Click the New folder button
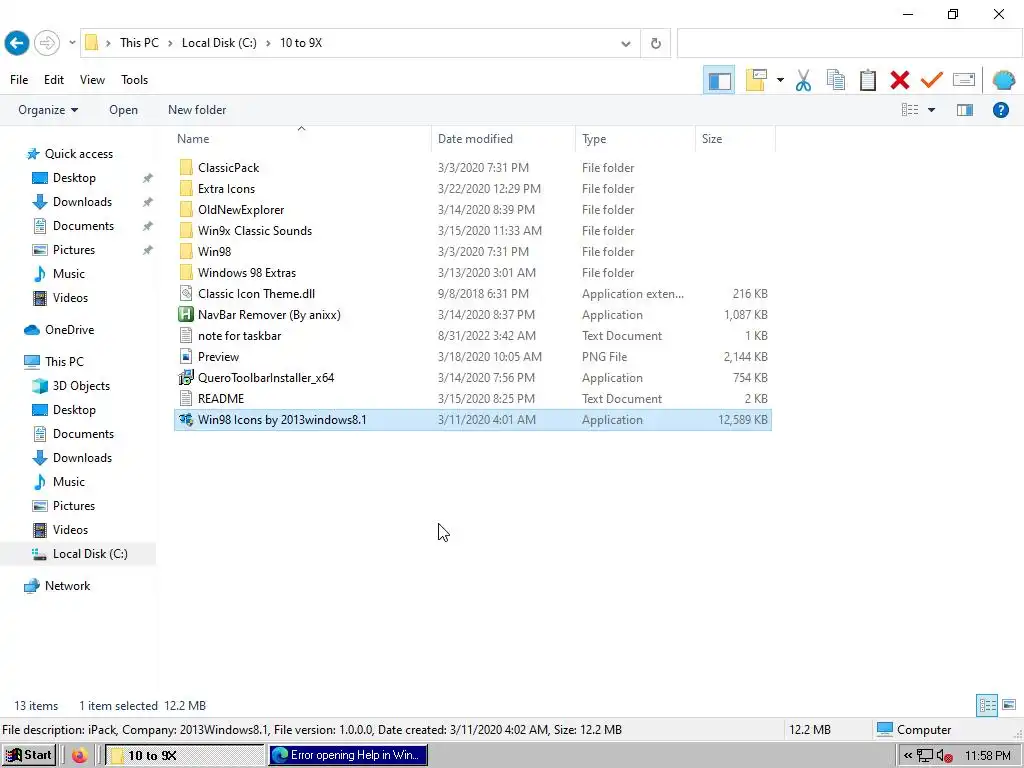The width and height of the screenshot is (1024, 768). pyautogui.click(x=197, y=110)
